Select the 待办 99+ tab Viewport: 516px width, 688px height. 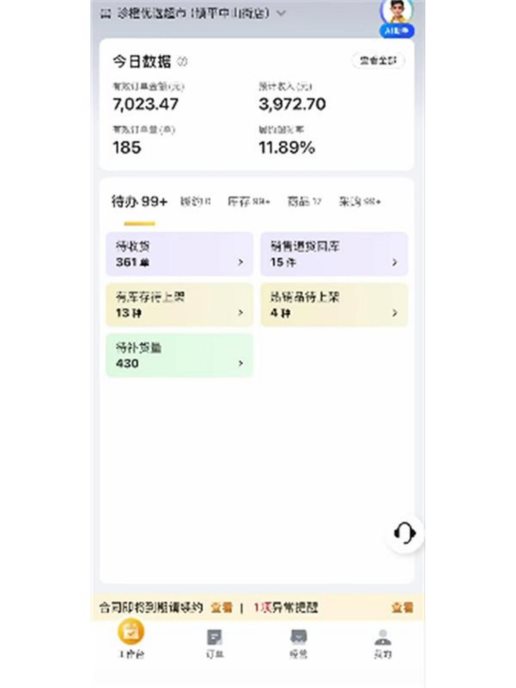point(139,201)
